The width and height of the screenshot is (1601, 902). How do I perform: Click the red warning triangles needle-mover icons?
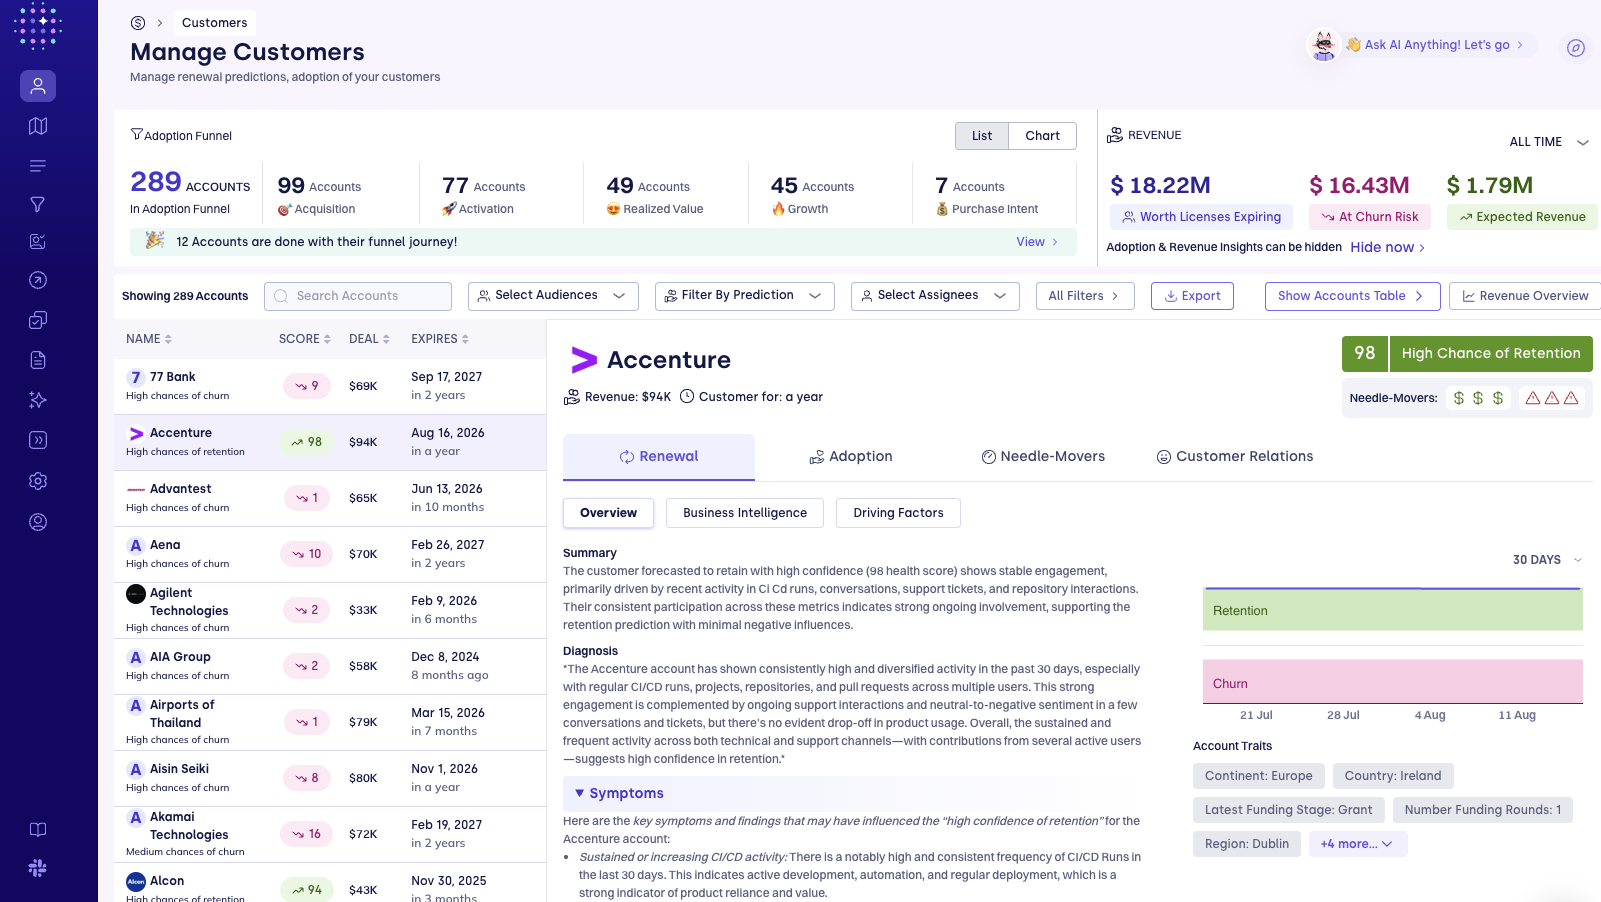click(x=1552, y=398)
